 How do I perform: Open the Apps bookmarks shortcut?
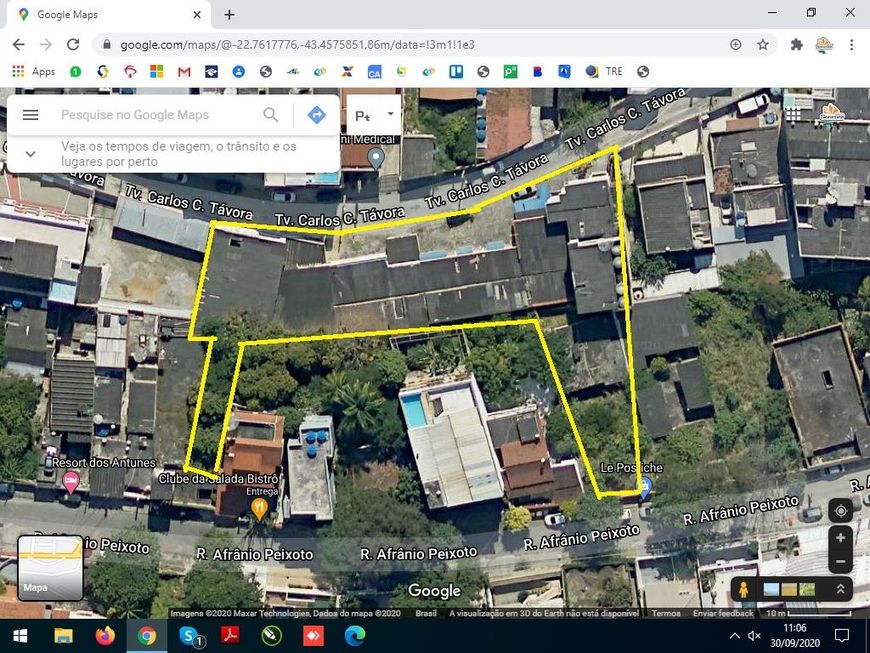click(x=34, y=72)
